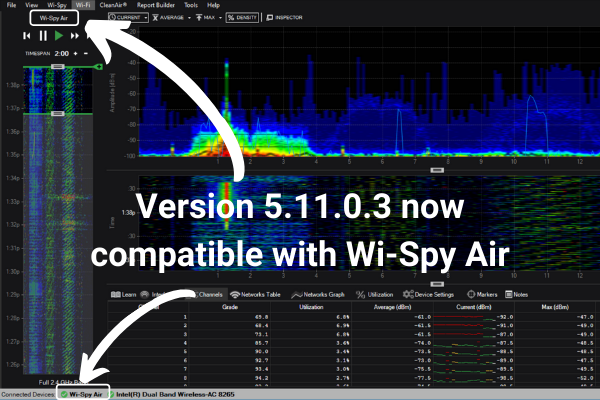This screenshot has width=600, height=400.
Task: Open the Interferers tab icon
Action: [x=145, y=294]
